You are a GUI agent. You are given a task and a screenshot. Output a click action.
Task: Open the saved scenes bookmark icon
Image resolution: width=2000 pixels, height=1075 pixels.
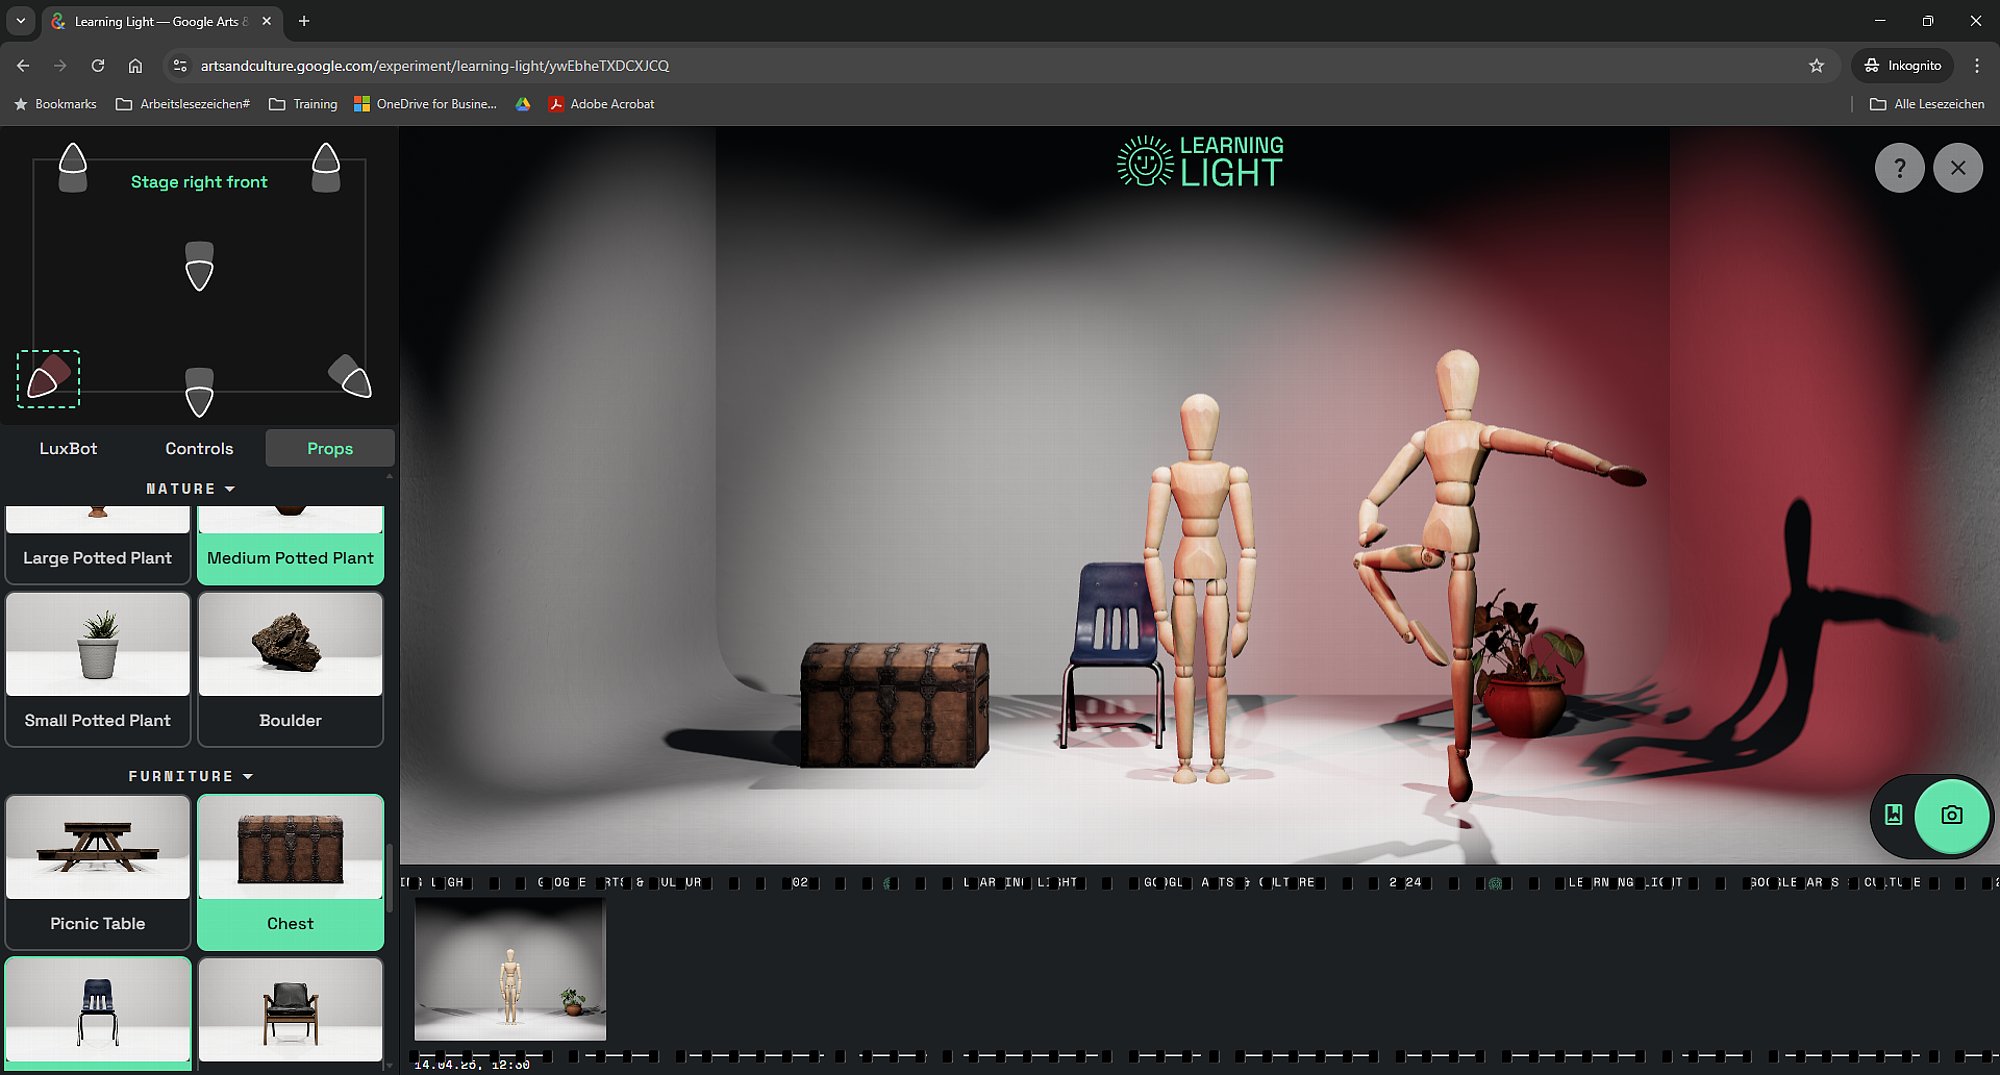coord(1893,816)
